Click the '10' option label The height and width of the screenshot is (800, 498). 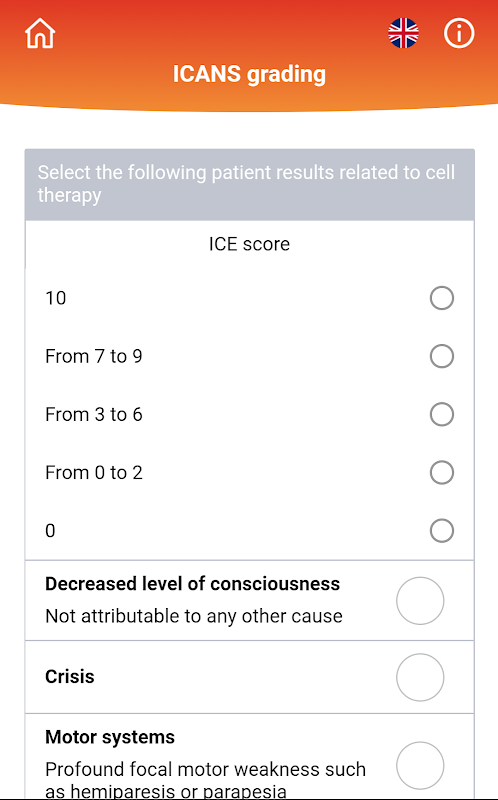(x=56, y=298)
